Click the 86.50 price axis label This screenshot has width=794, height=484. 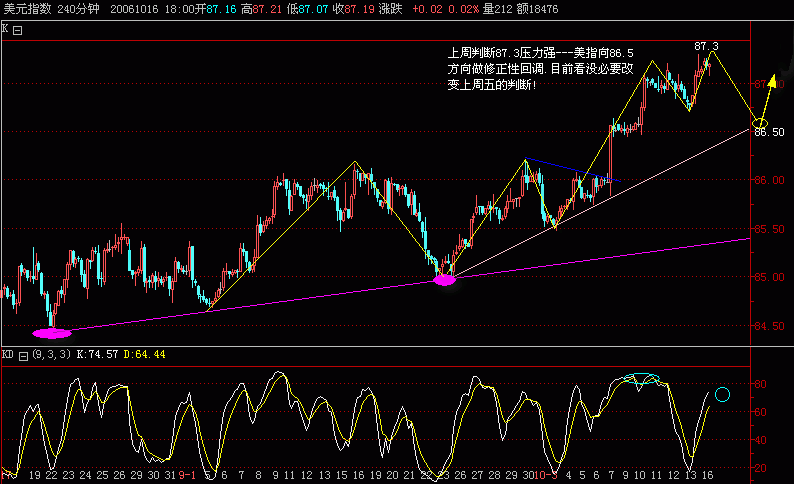770,132
